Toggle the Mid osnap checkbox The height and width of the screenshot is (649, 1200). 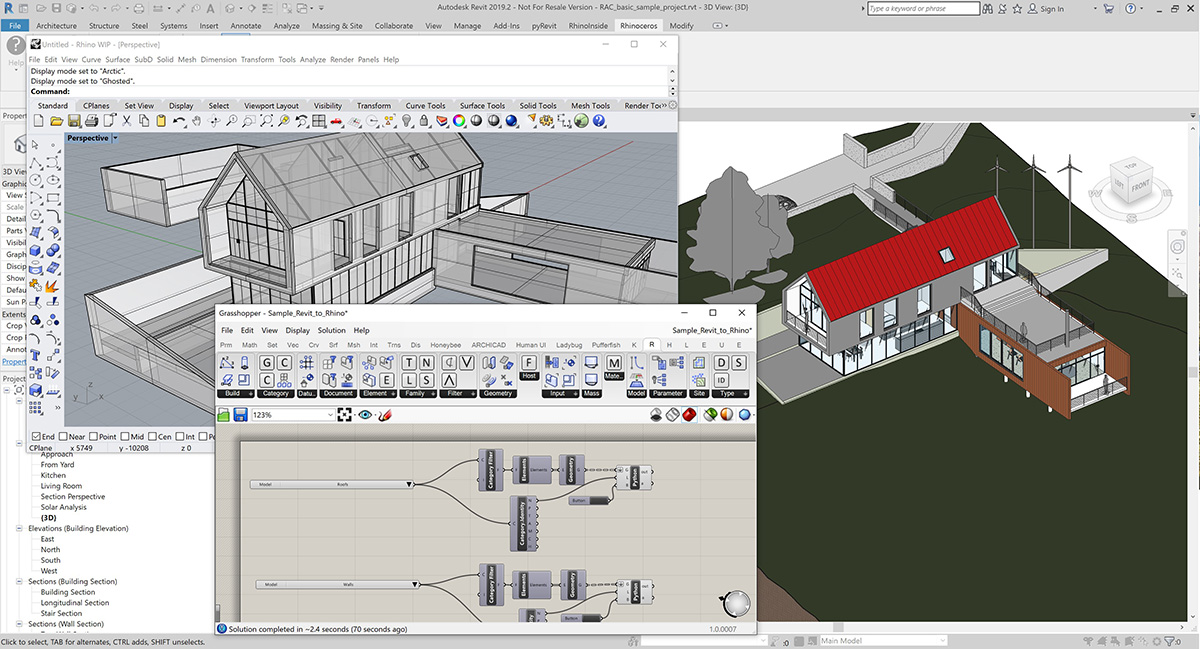(124, 437)
